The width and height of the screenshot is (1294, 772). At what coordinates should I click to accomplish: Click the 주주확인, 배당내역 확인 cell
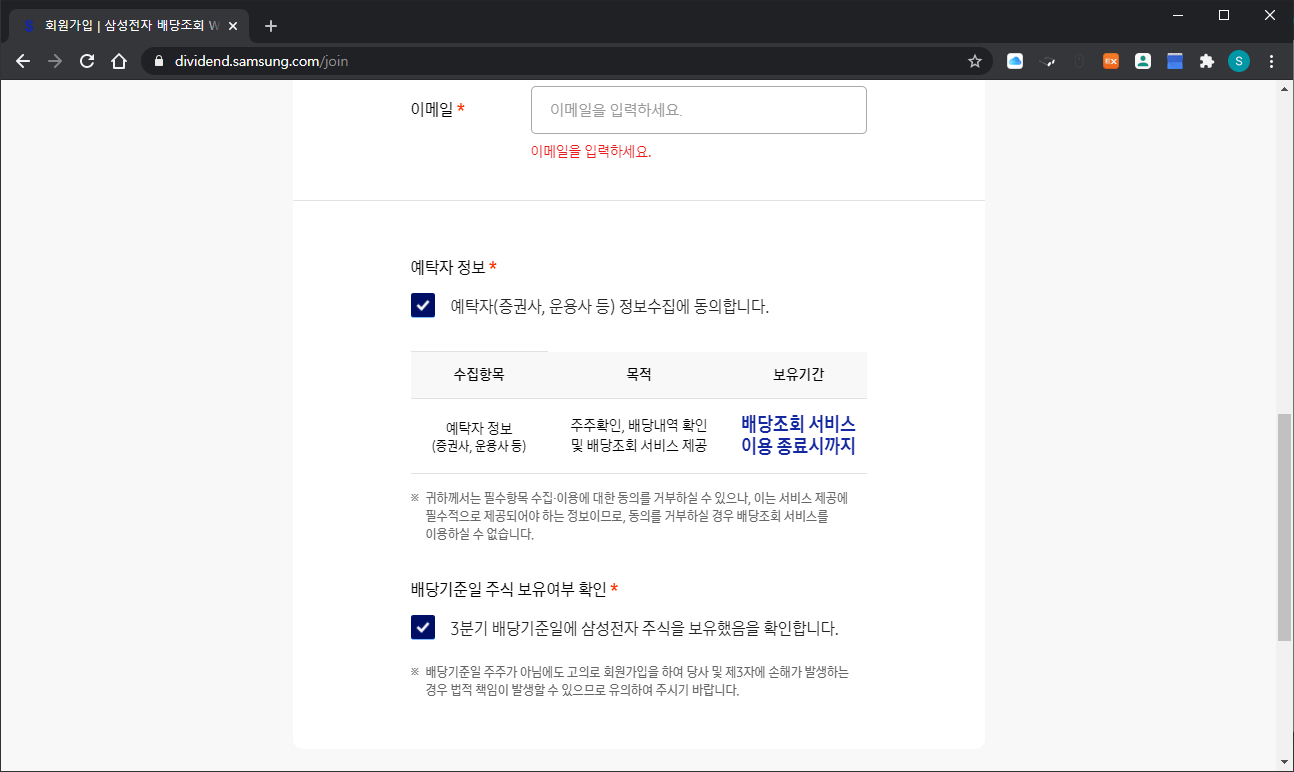639,436
